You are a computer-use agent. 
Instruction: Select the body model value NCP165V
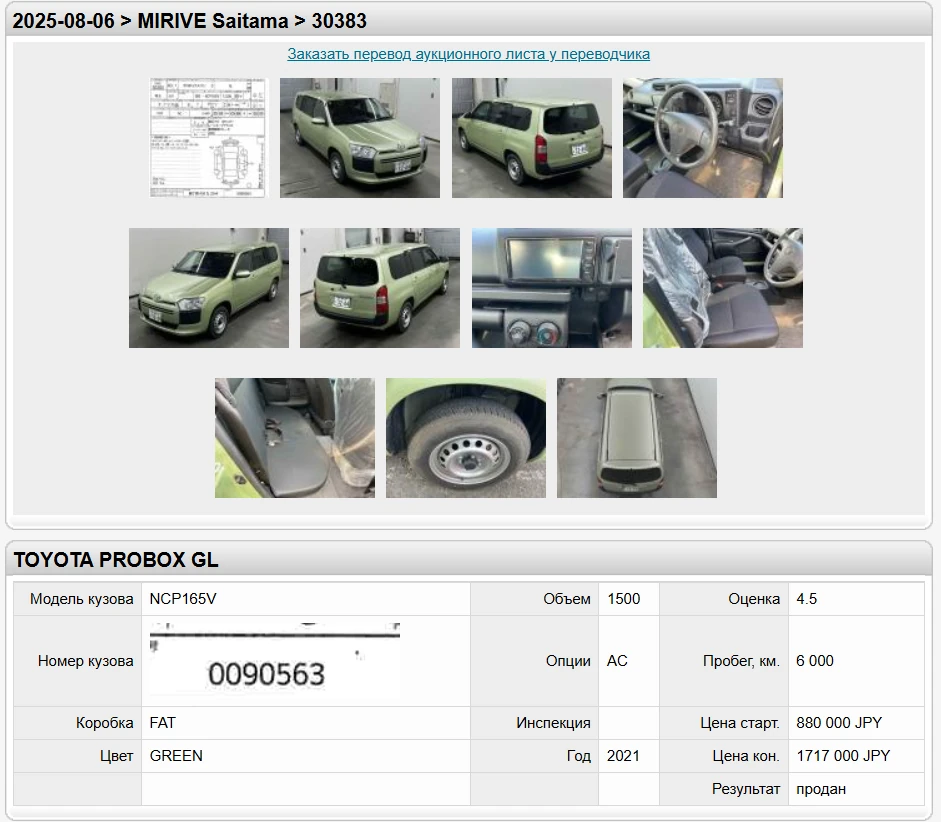tap(183, 599)
